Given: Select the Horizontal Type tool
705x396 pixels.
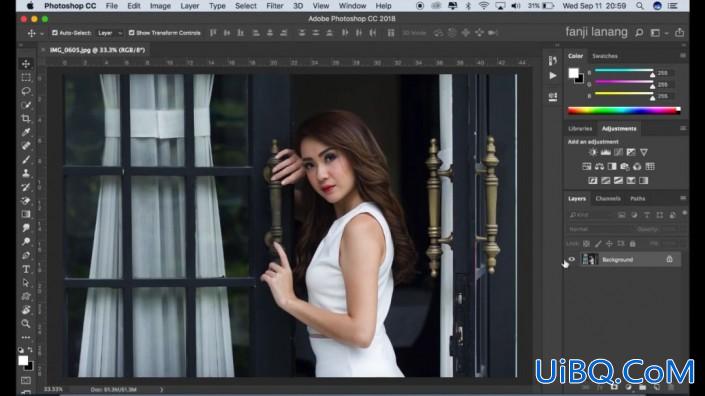Looking at the screenshot, I should 26,269.
